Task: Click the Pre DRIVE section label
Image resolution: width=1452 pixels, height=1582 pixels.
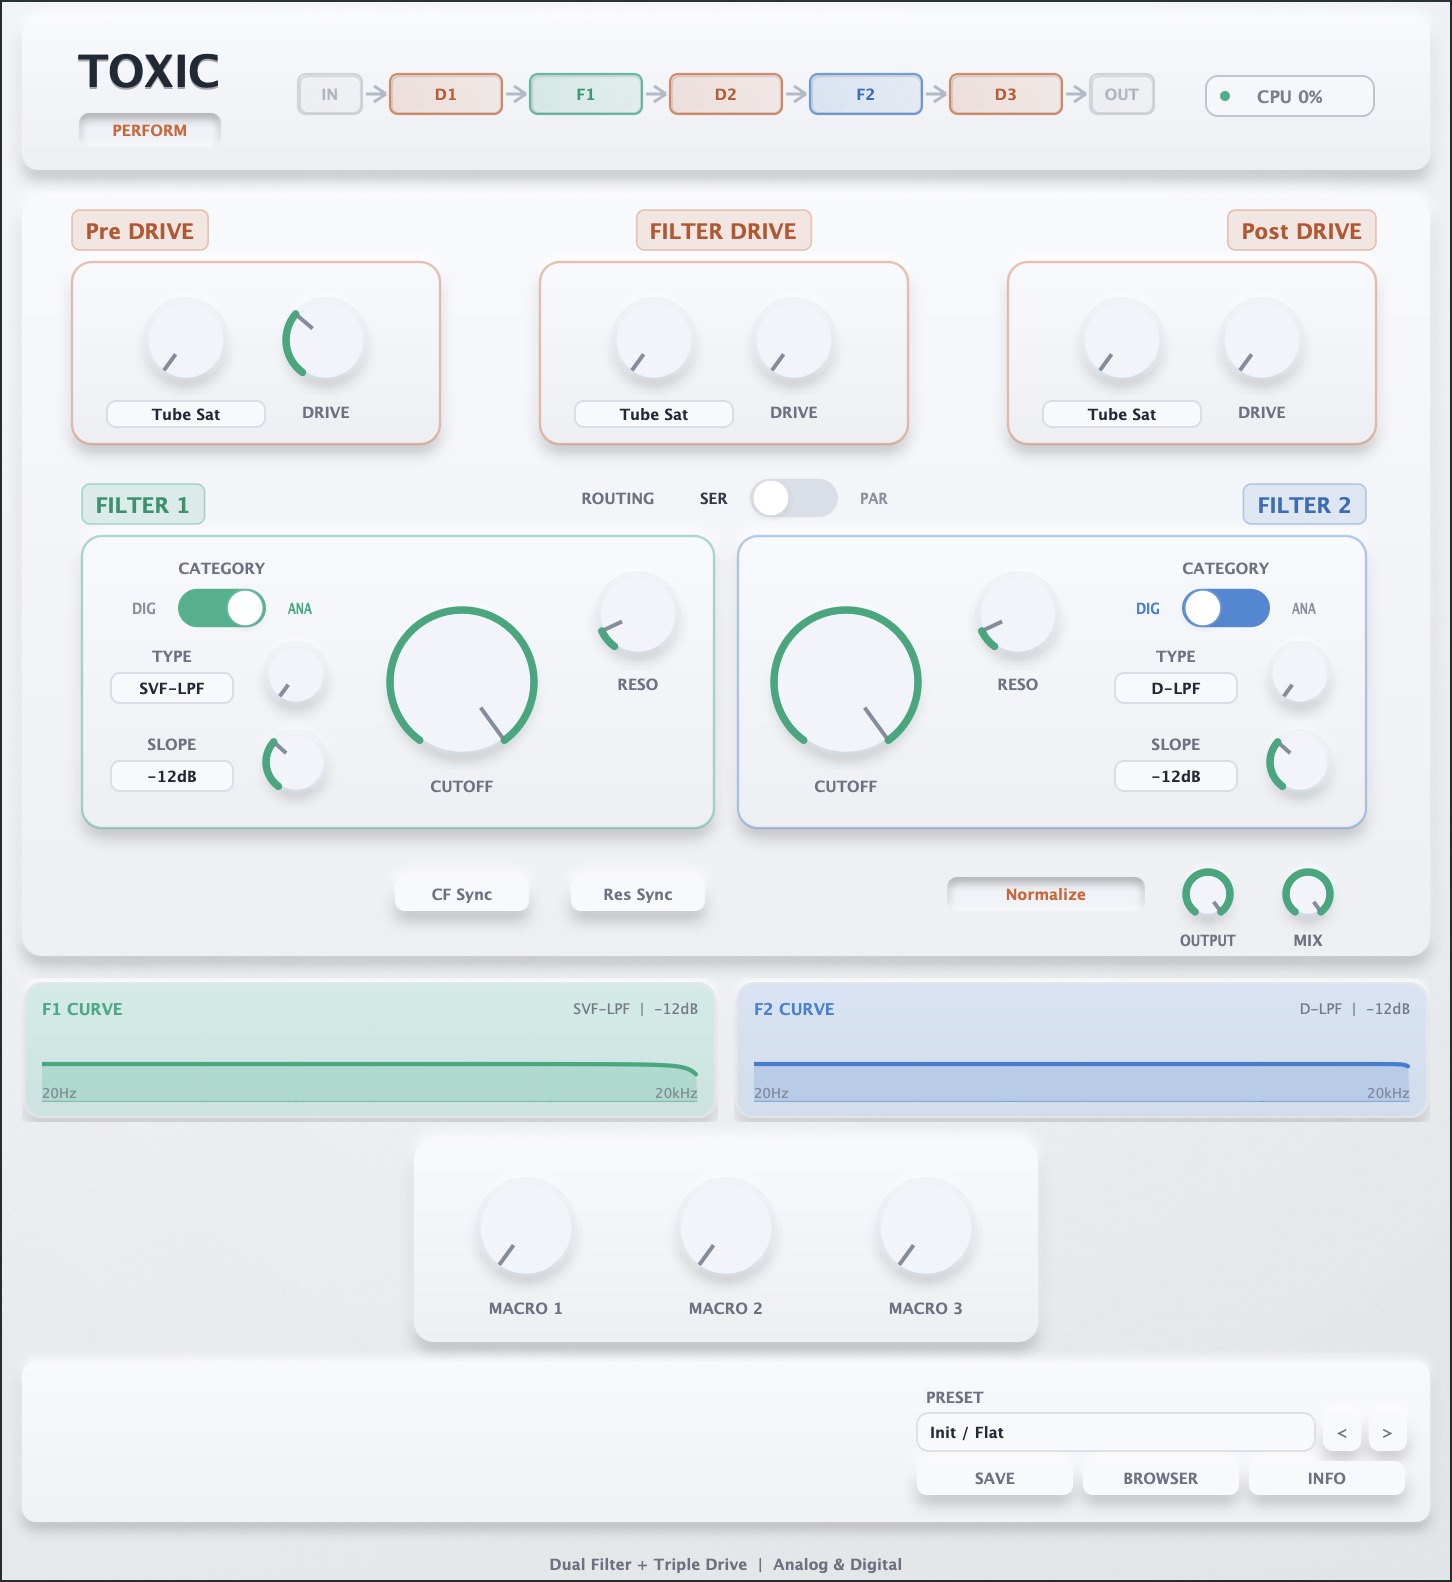Action: [x=140, y=231]
